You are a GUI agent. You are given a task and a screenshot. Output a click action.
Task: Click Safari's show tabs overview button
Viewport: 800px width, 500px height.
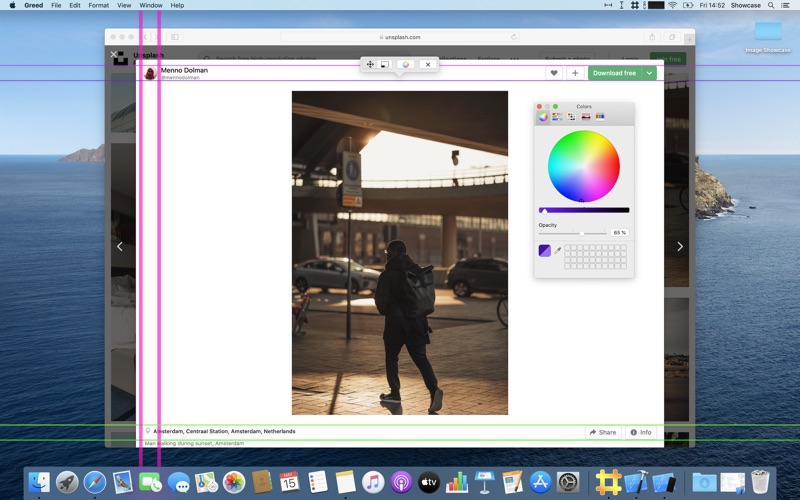pyautogui.click(x=672, y=37)
